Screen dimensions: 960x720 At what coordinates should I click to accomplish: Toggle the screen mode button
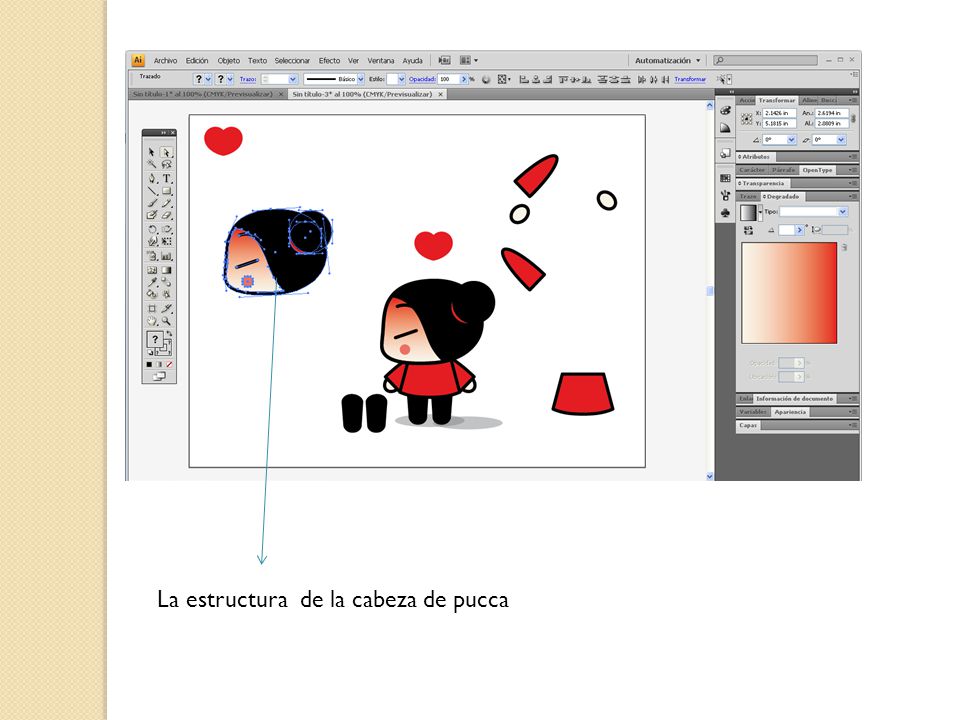(159, 377)
